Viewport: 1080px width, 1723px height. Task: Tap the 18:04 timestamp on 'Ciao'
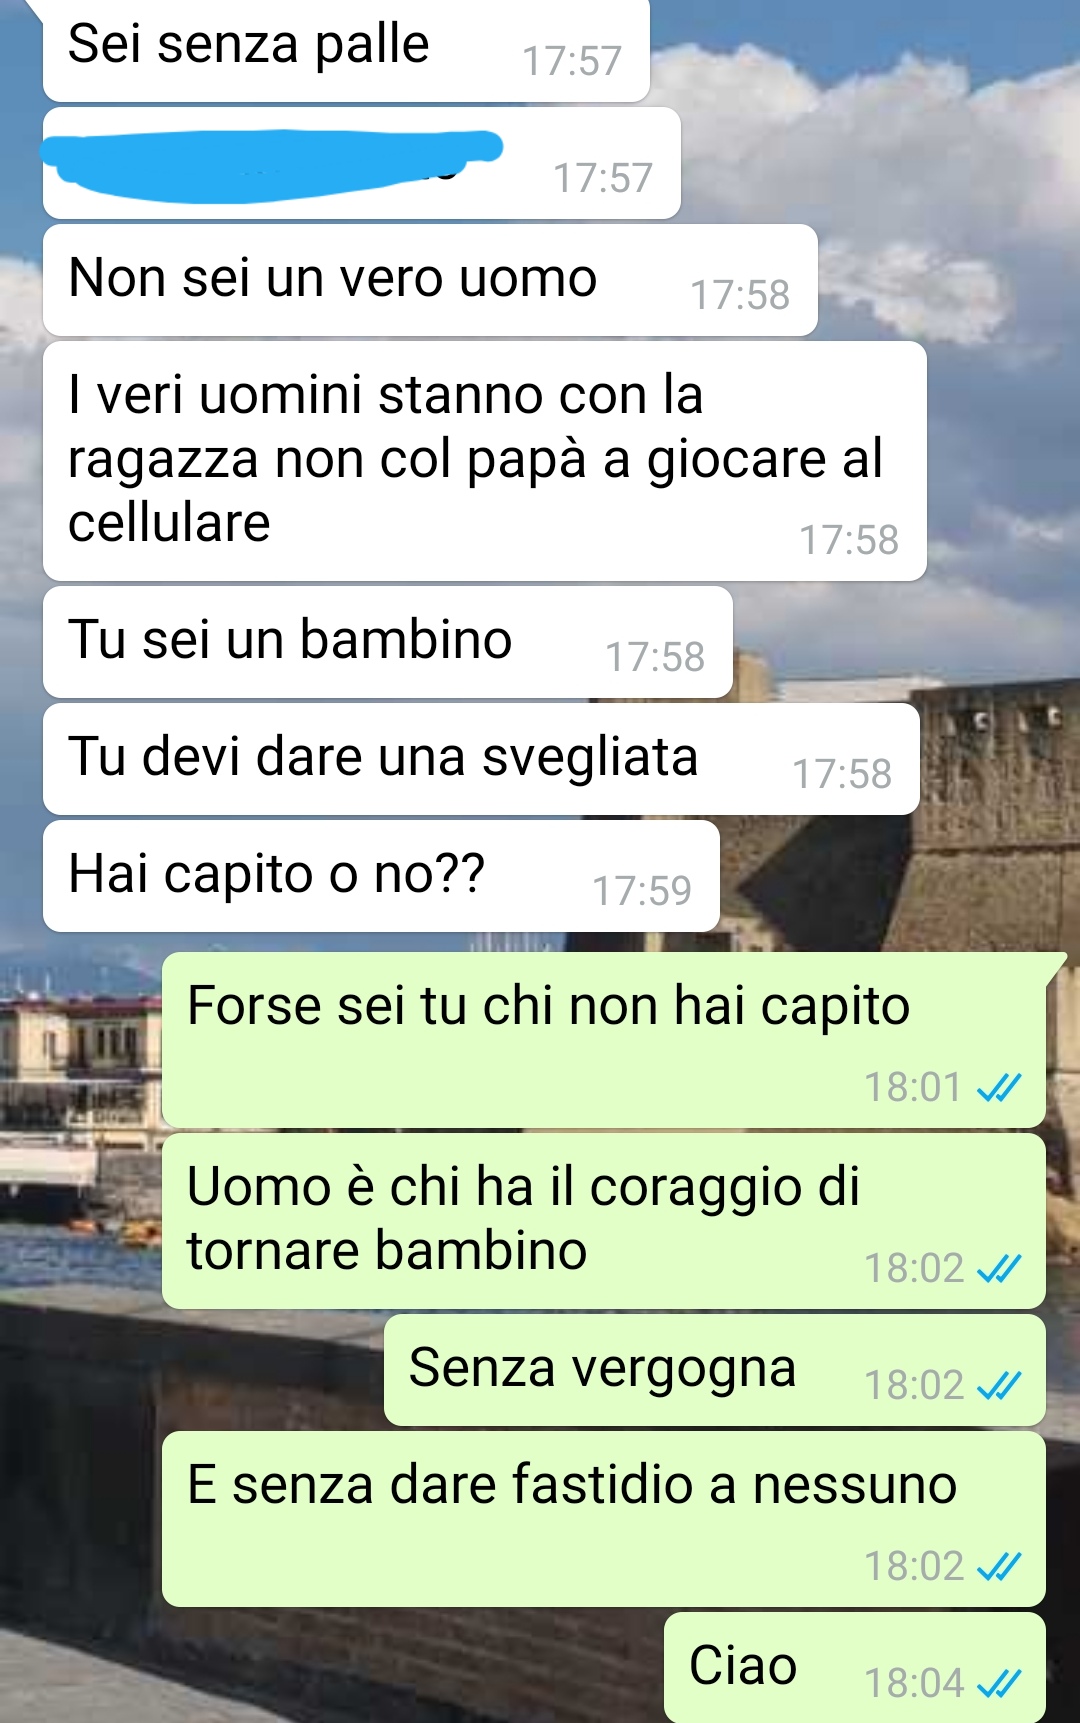[x=914, y=1683]
